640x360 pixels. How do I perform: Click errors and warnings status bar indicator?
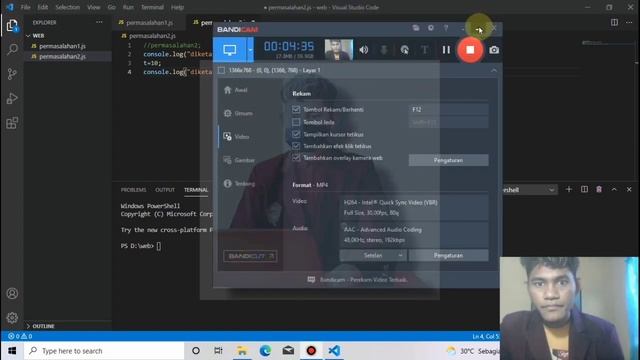[20, 336]
